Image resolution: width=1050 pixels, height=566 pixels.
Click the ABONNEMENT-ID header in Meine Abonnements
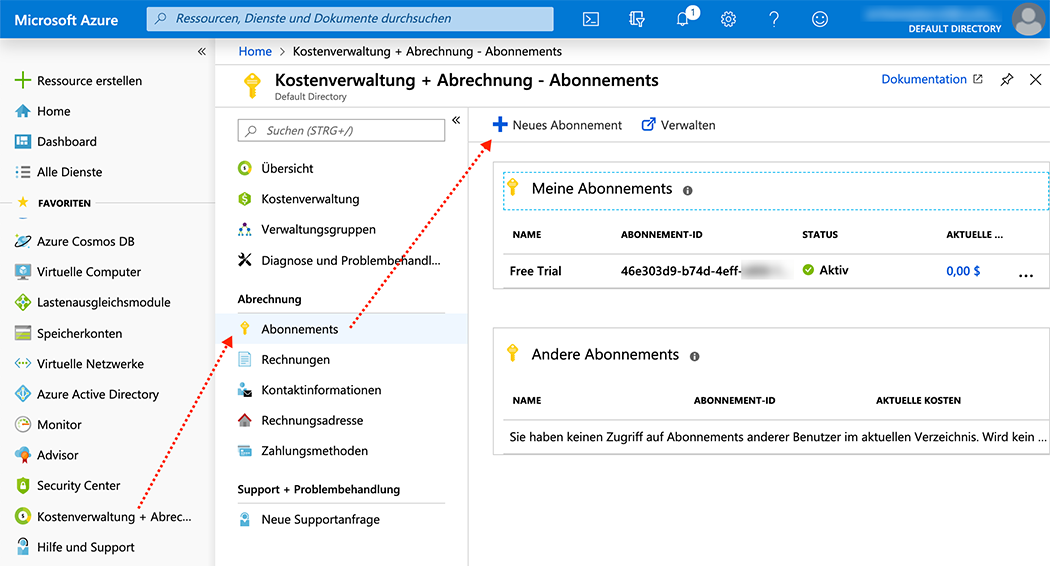[x=662, y=234]
